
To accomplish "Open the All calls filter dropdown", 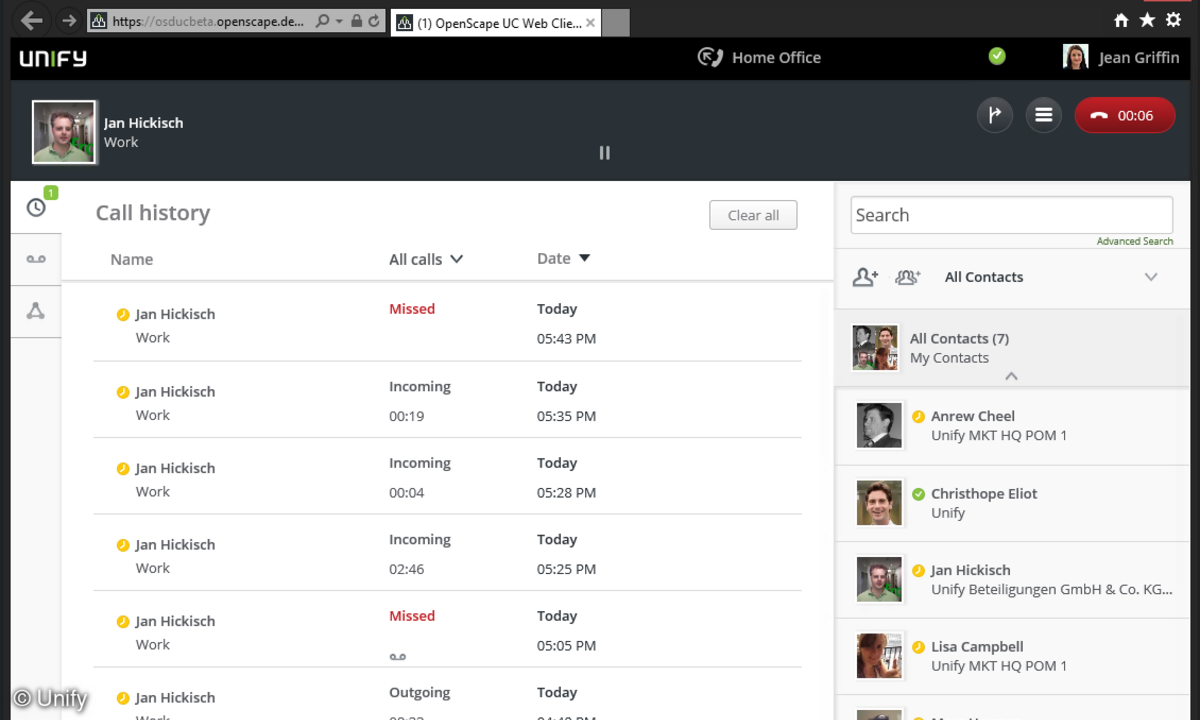I will click(426, 259).
